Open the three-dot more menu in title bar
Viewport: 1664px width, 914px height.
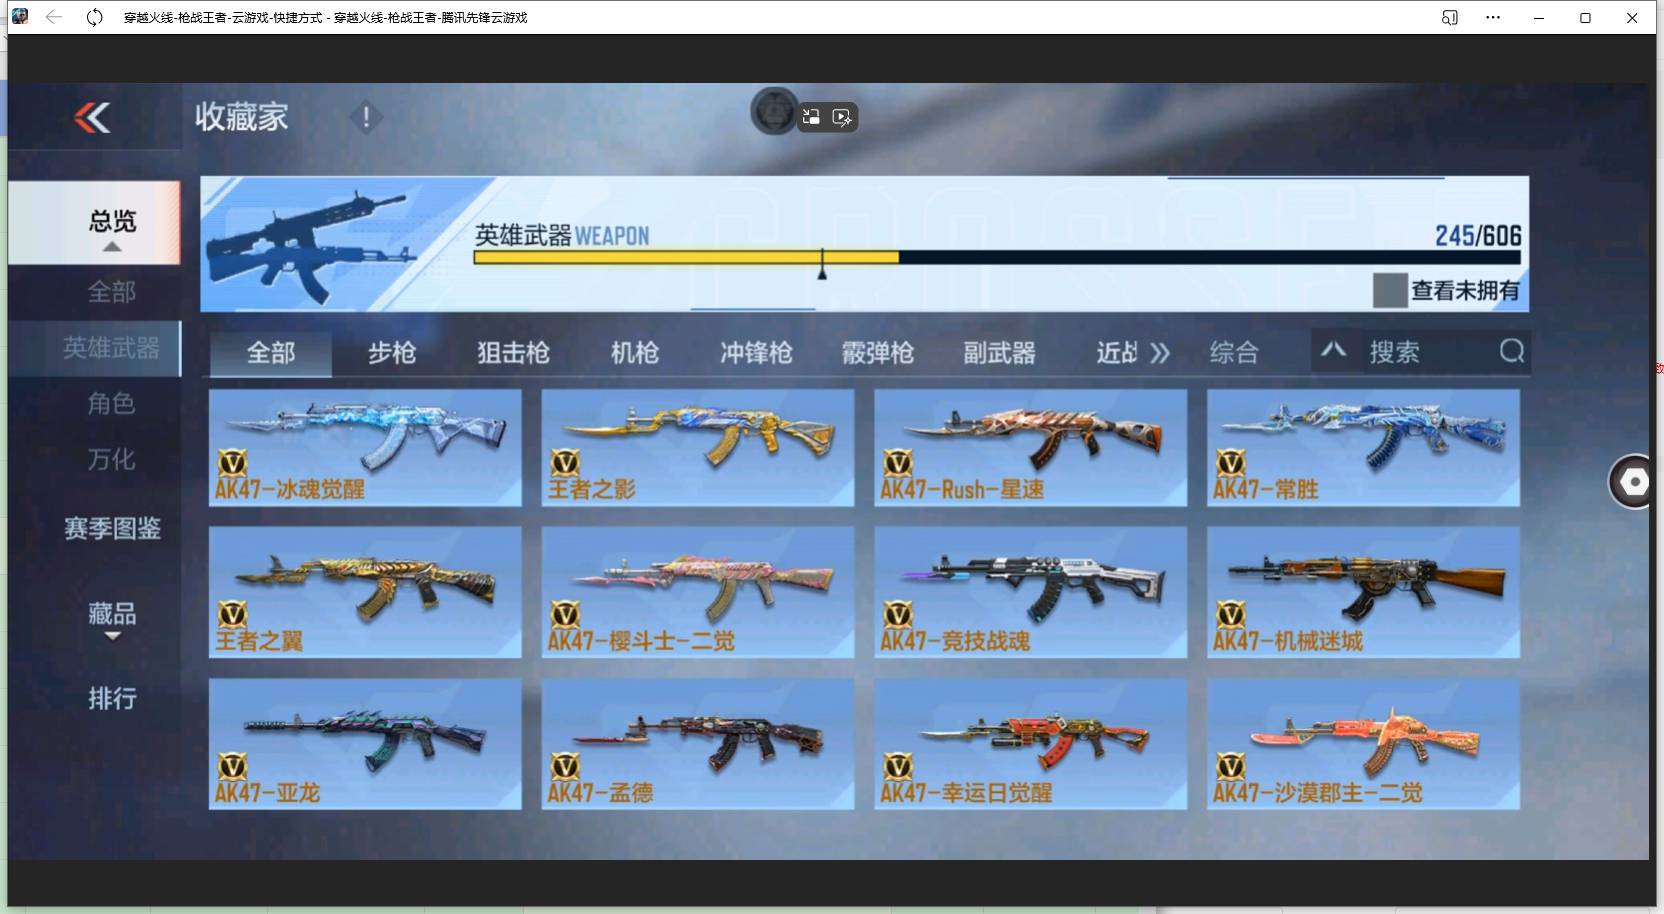(x=1493, y=17)
